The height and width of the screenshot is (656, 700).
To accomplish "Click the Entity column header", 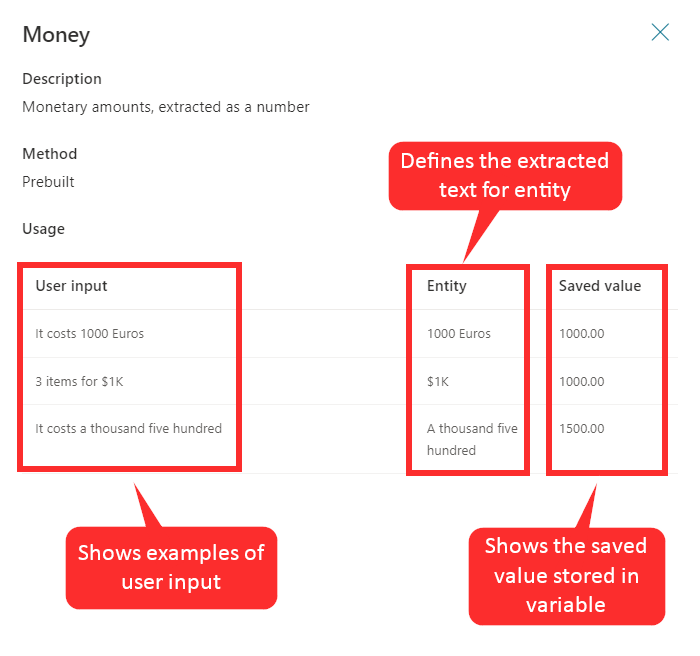I will click(446, 286).
